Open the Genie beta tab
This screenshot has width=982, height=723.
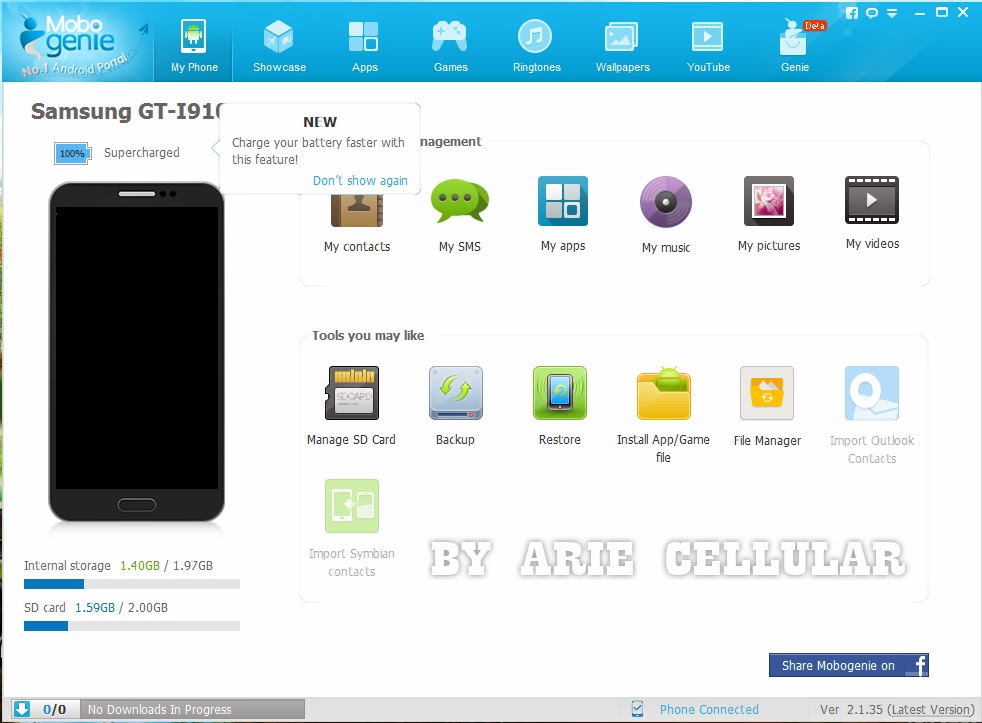point(795,45)
